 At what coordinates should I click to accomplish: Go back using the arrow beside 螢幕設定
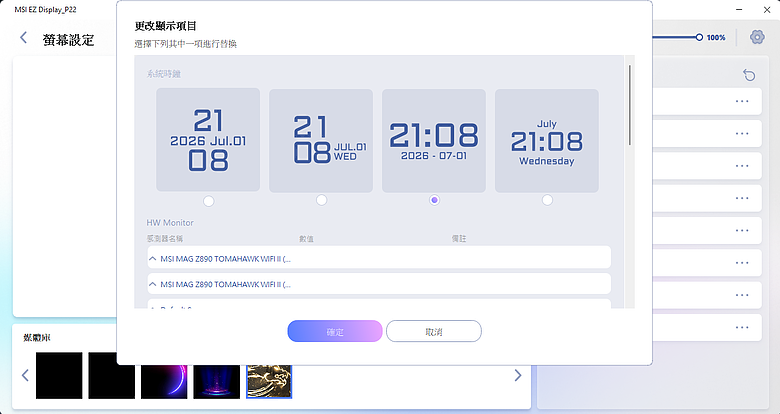point(23,37)
